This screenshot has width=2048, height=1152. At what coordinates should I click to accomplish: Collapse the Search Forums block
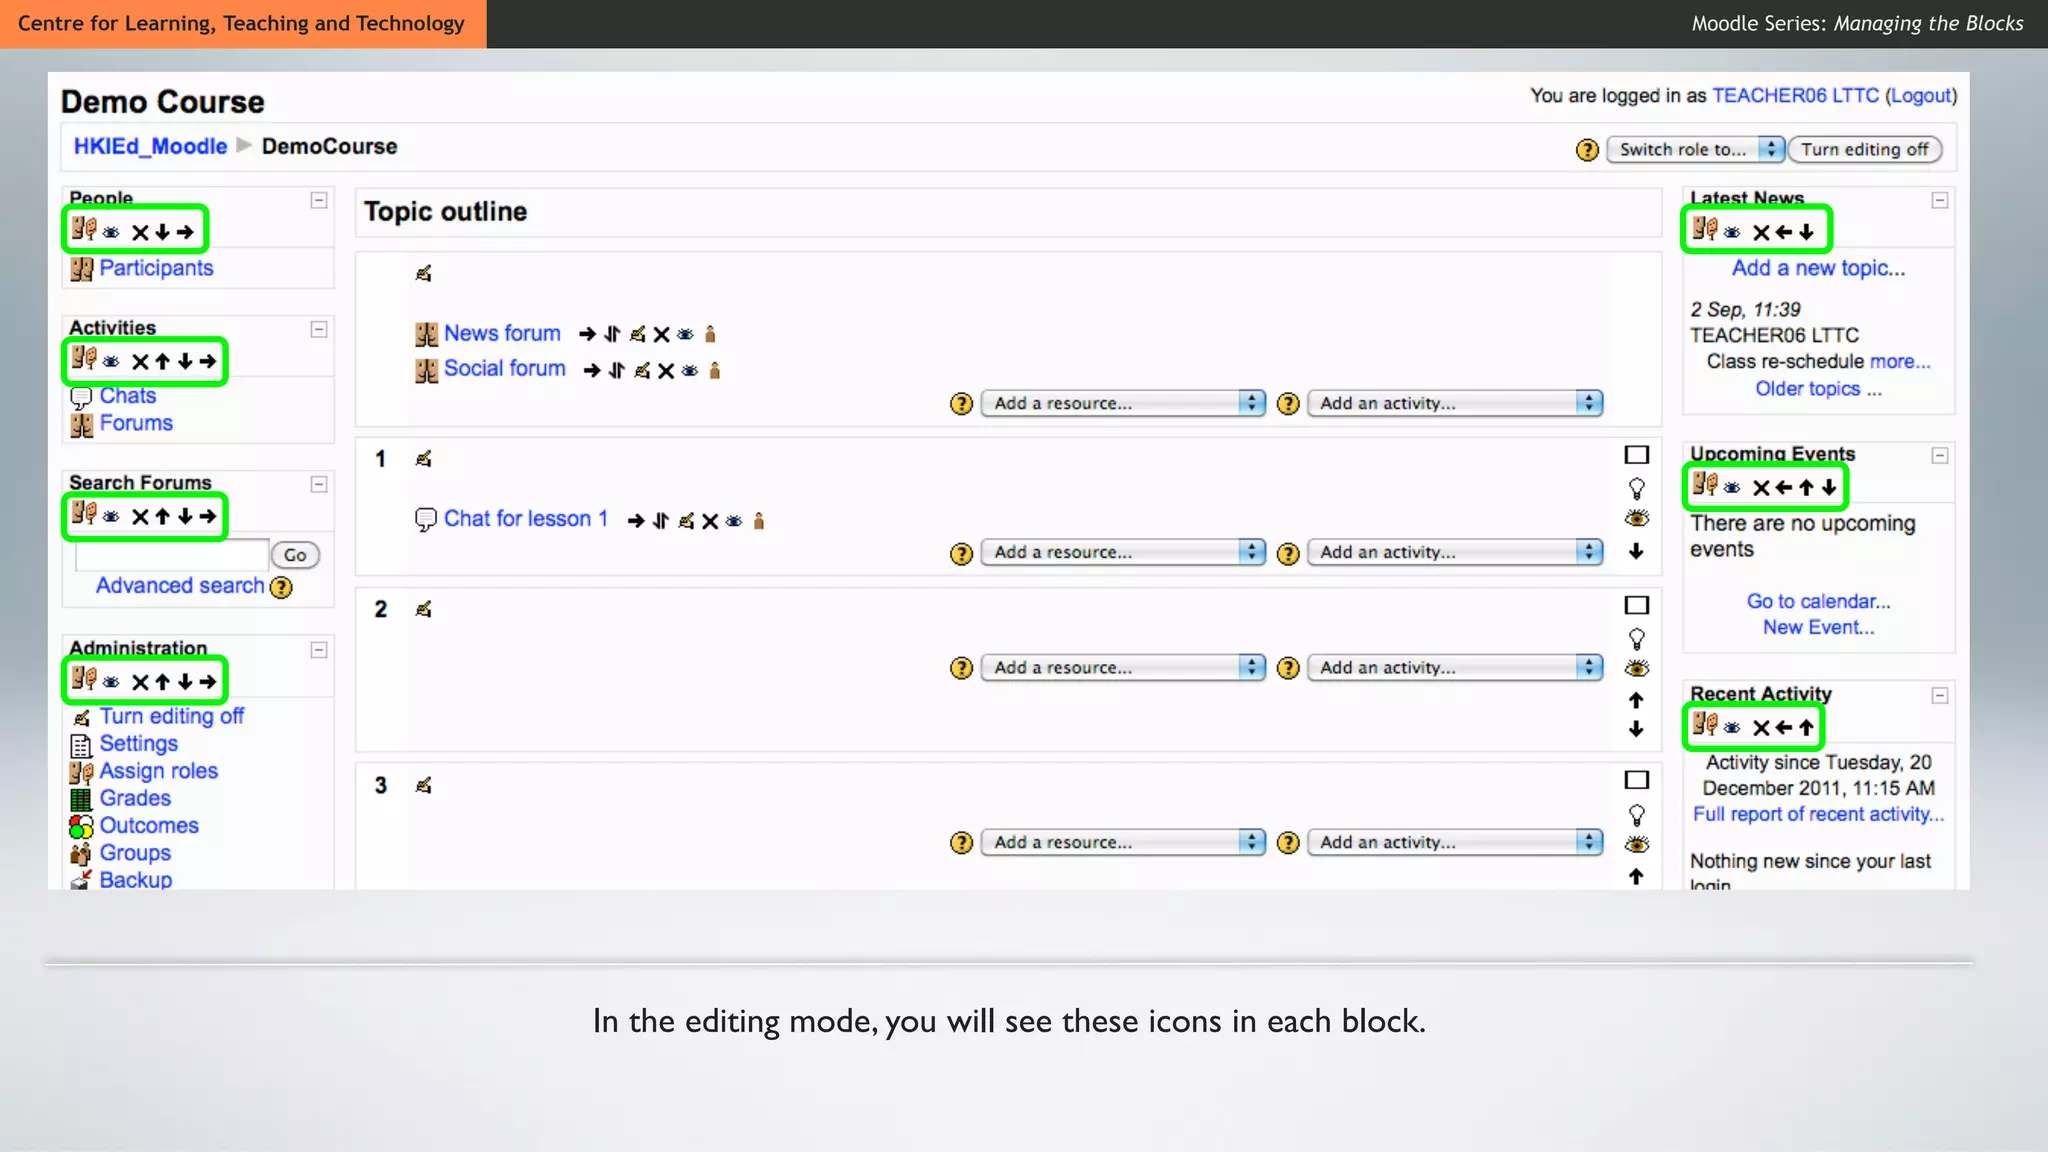pos(319,485)
